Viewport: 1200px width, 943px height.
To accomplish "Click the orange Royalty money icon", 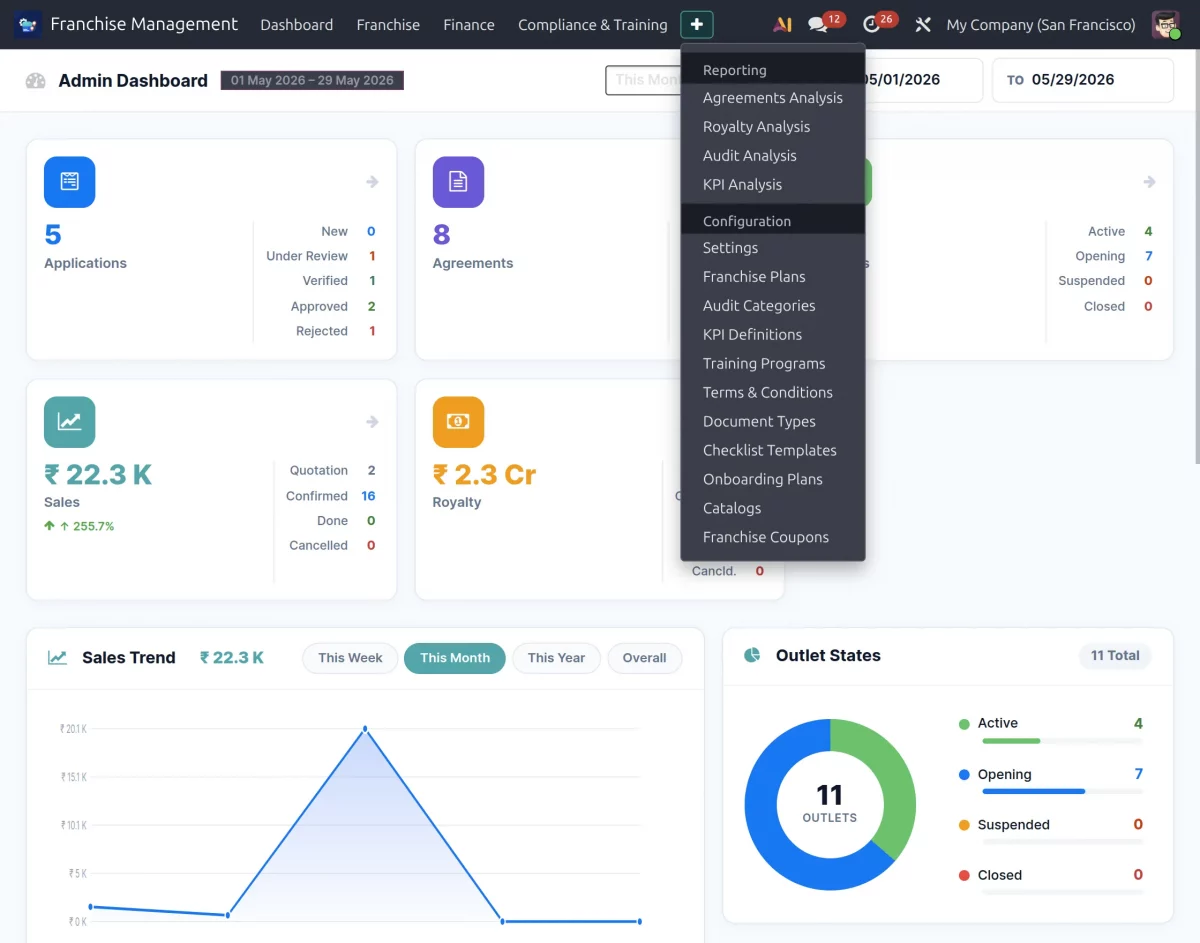I will (458, 422).
